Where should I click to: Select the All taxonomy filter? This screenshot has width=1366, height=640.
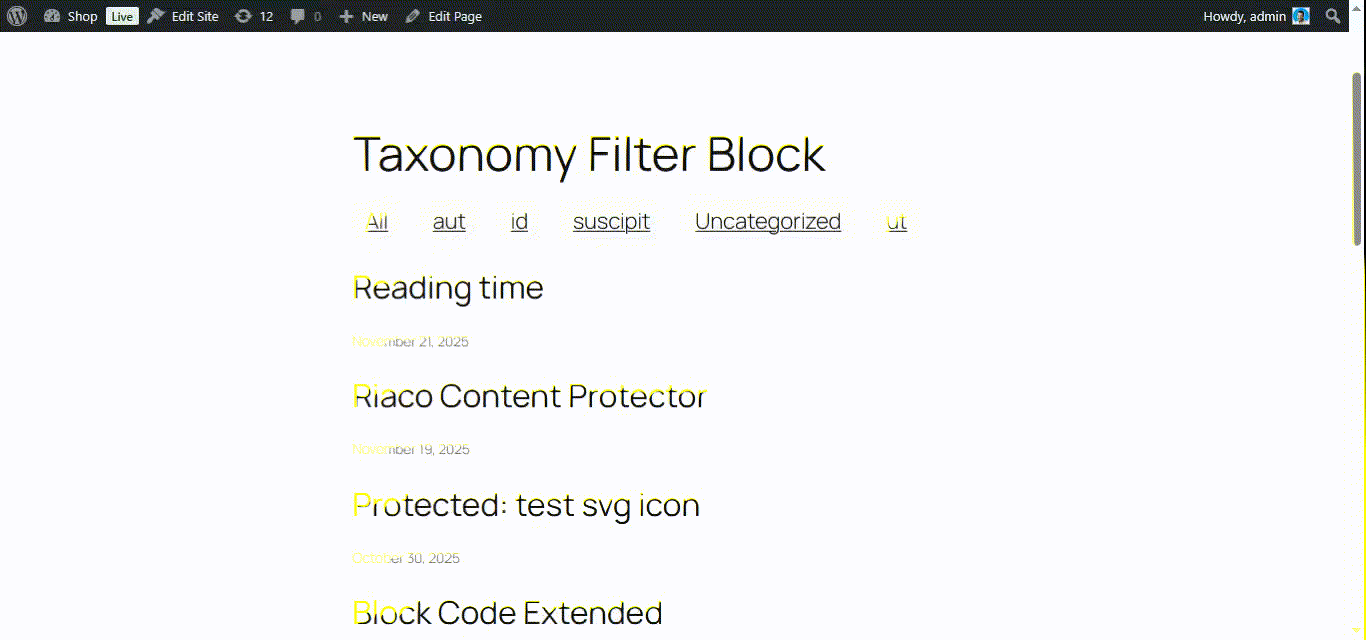coord(377,221)
